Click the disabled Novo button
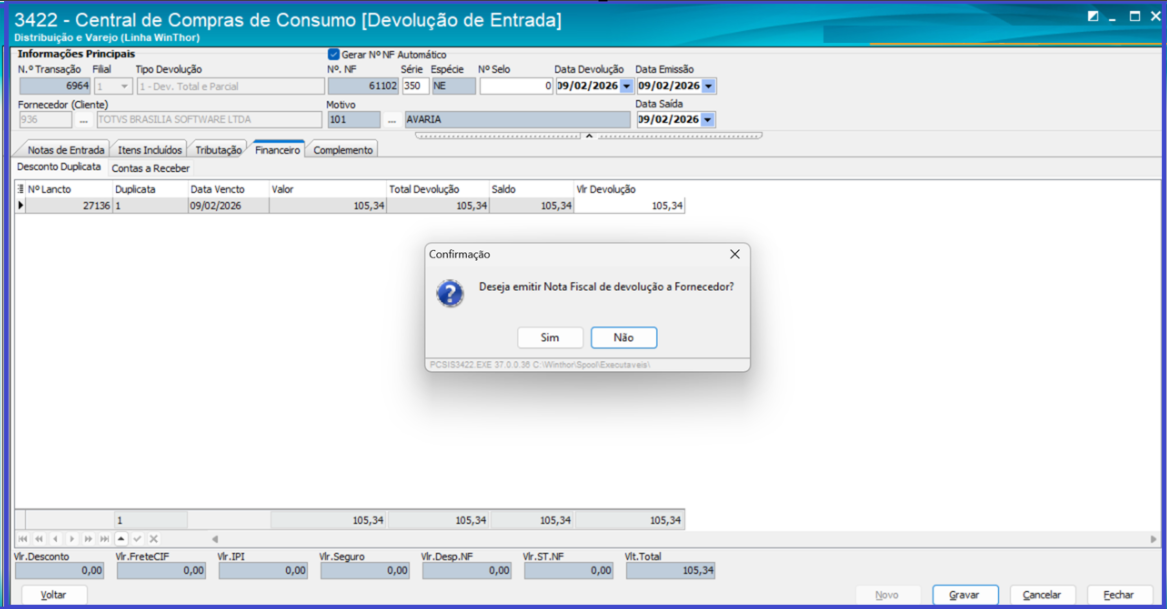The image size is (1167, 609). tap(887, 595)
